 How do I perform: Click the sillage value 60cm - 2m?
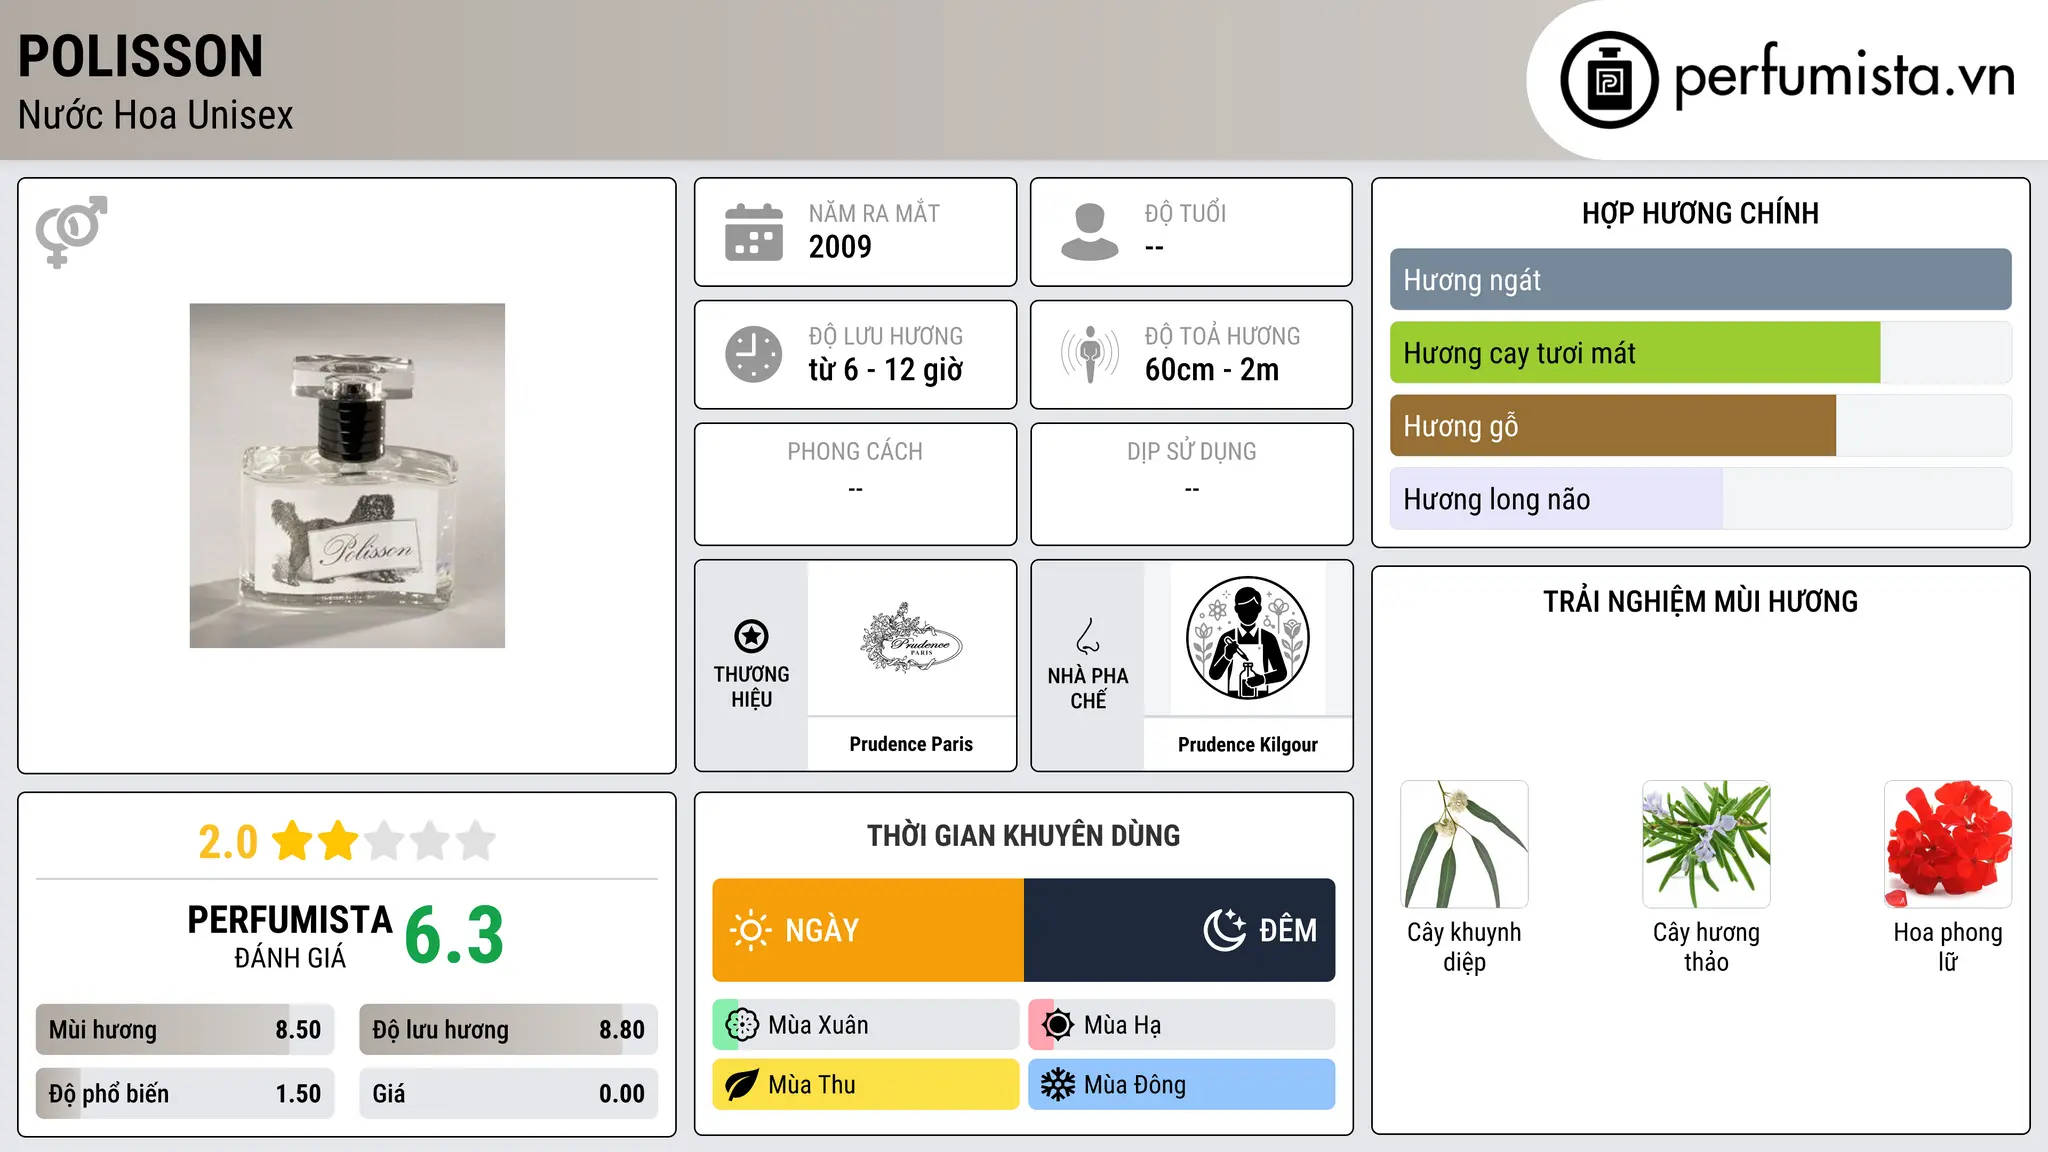coord(1212,370)
